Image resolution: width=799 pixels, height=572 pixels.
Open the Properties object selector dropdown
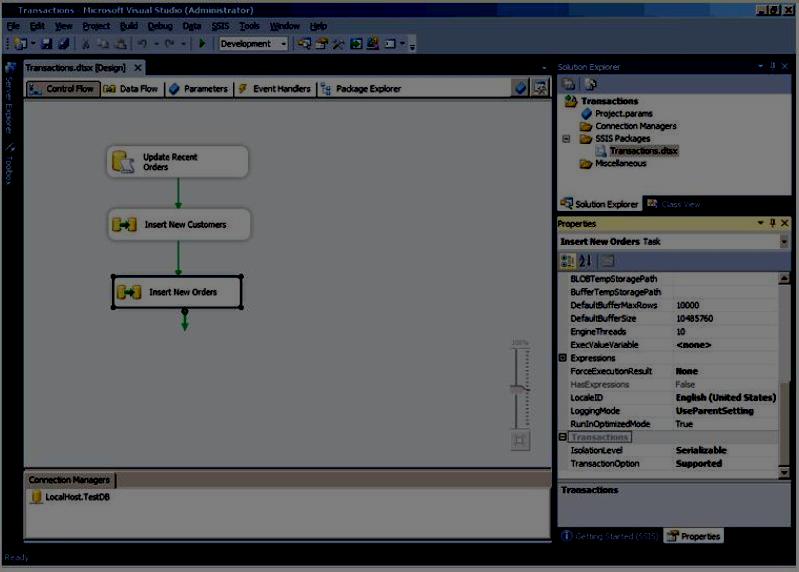click(x=784, y=242)
